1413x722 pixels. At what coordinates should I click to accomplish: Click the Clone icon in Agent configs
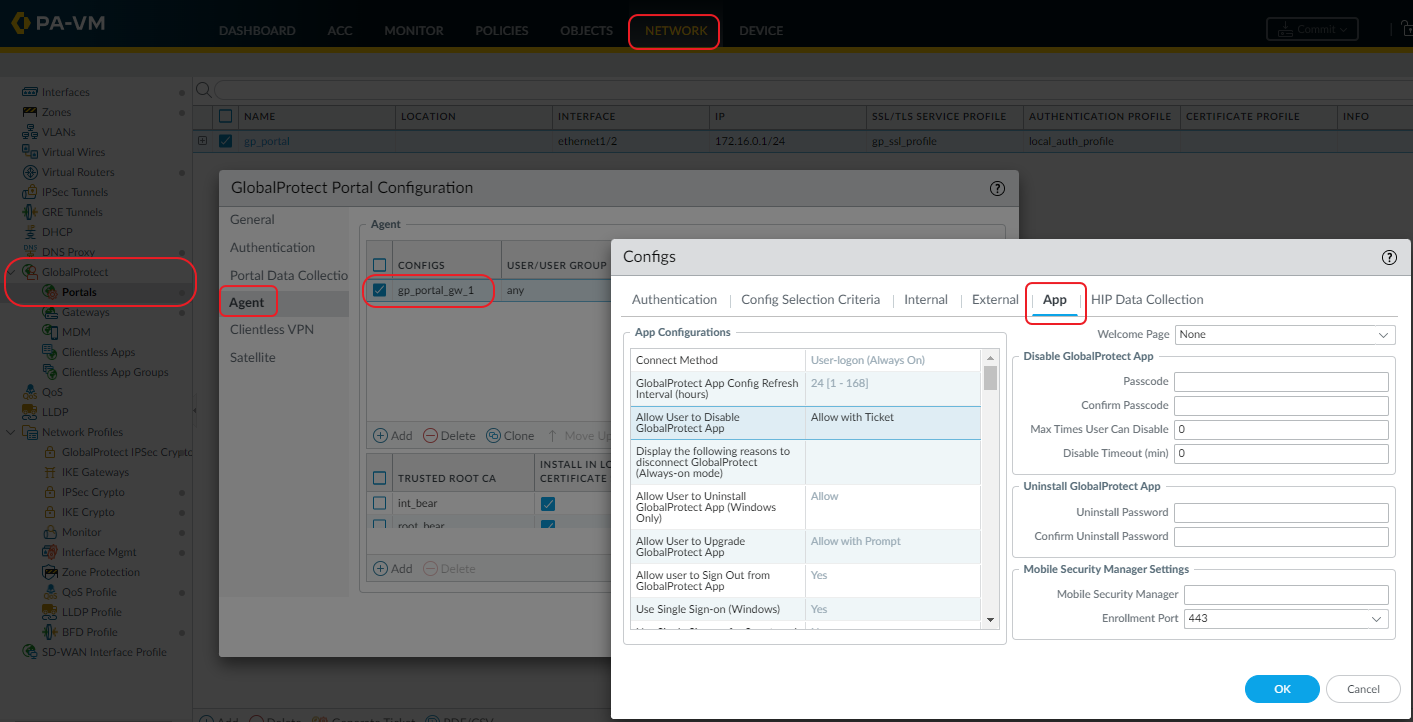(x=494, y=436)
